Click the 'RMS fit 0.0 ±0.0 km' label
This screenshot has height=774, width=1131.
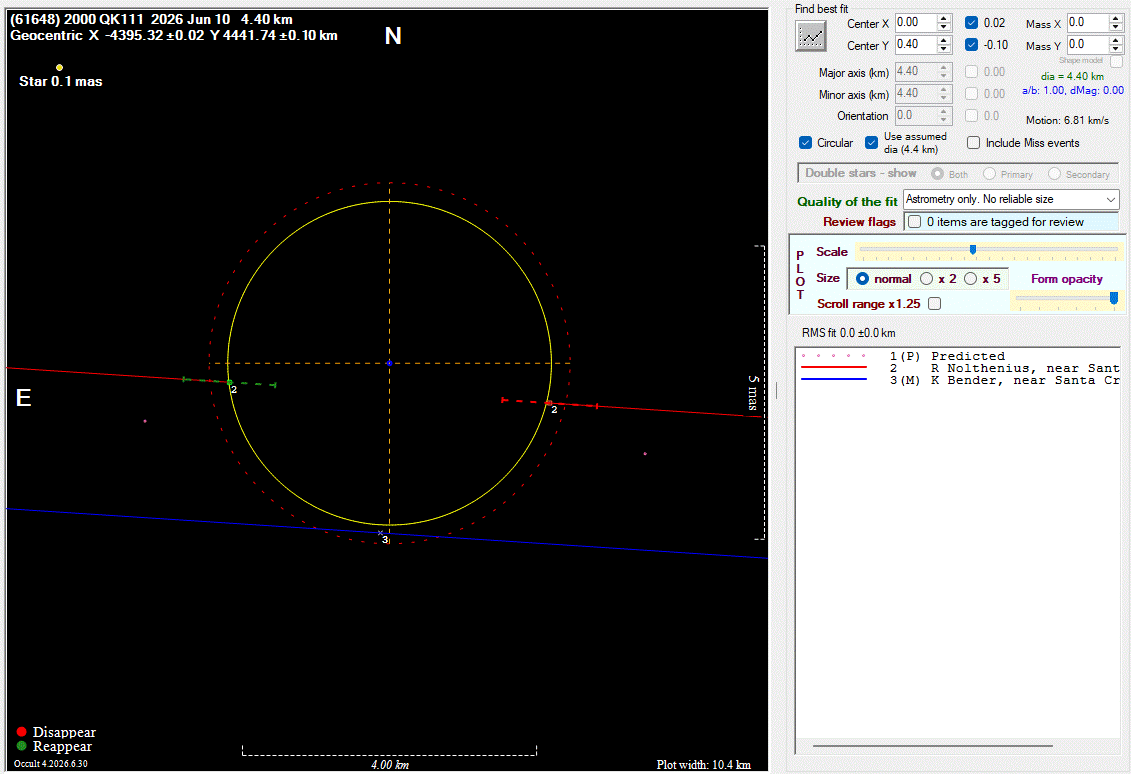848,333
